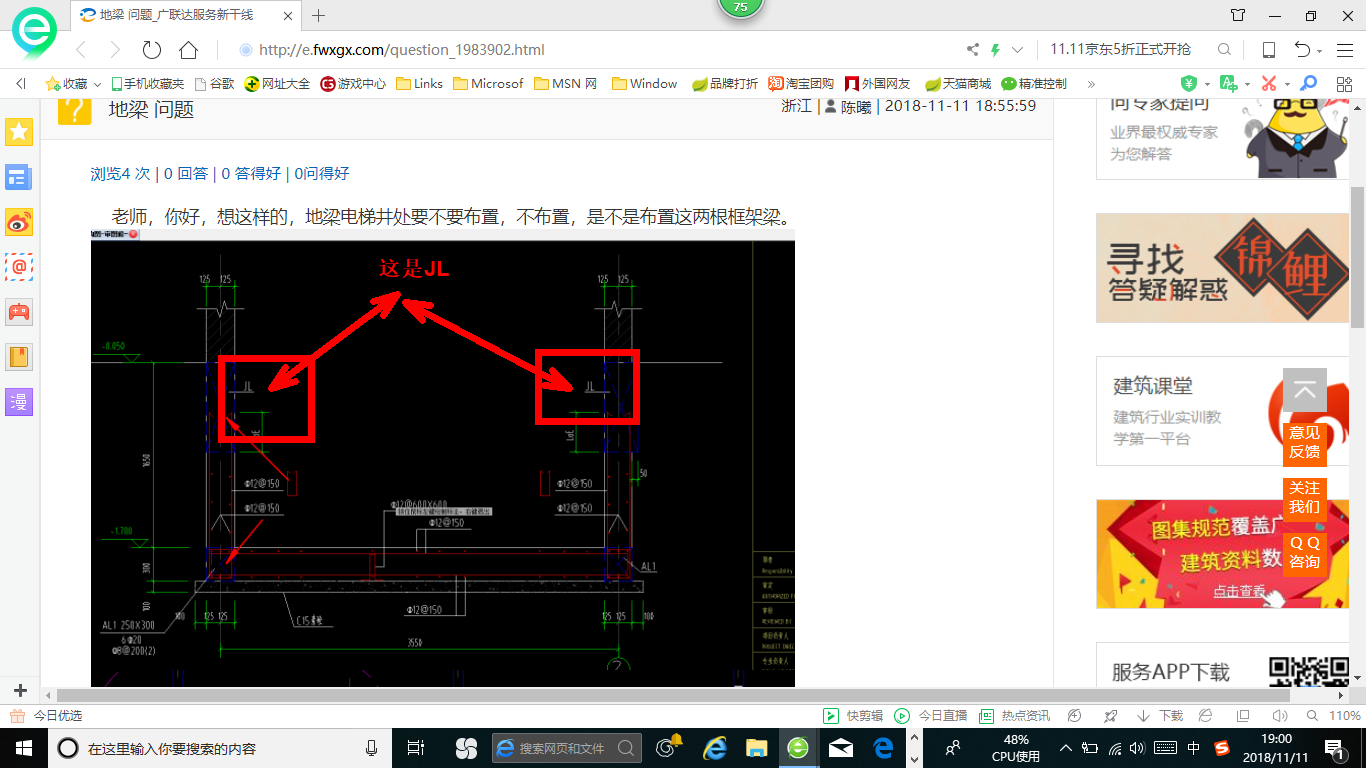Open the mail @ sidebar icon
The width and height of the screenshot is (1366, 768).
[19, 267]
